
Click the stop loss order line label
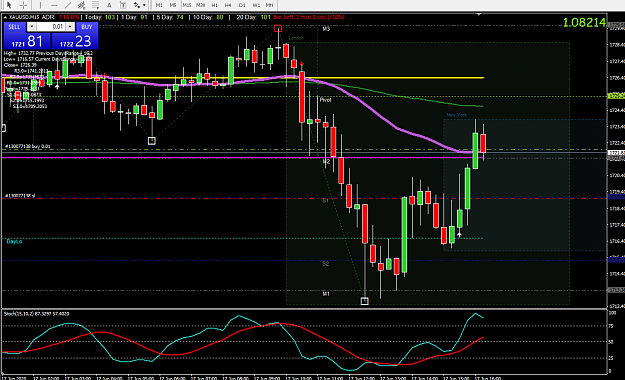click(x=20, y=196)
